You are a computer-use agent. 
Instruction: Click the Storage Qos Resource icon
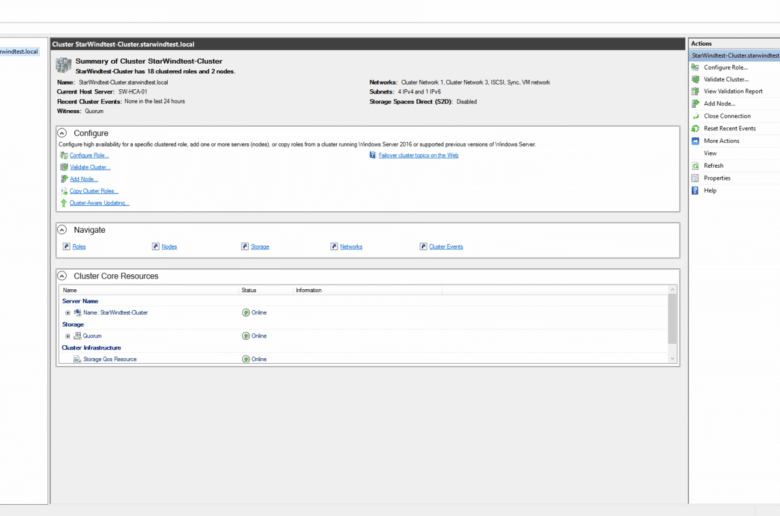click(77, 359)
